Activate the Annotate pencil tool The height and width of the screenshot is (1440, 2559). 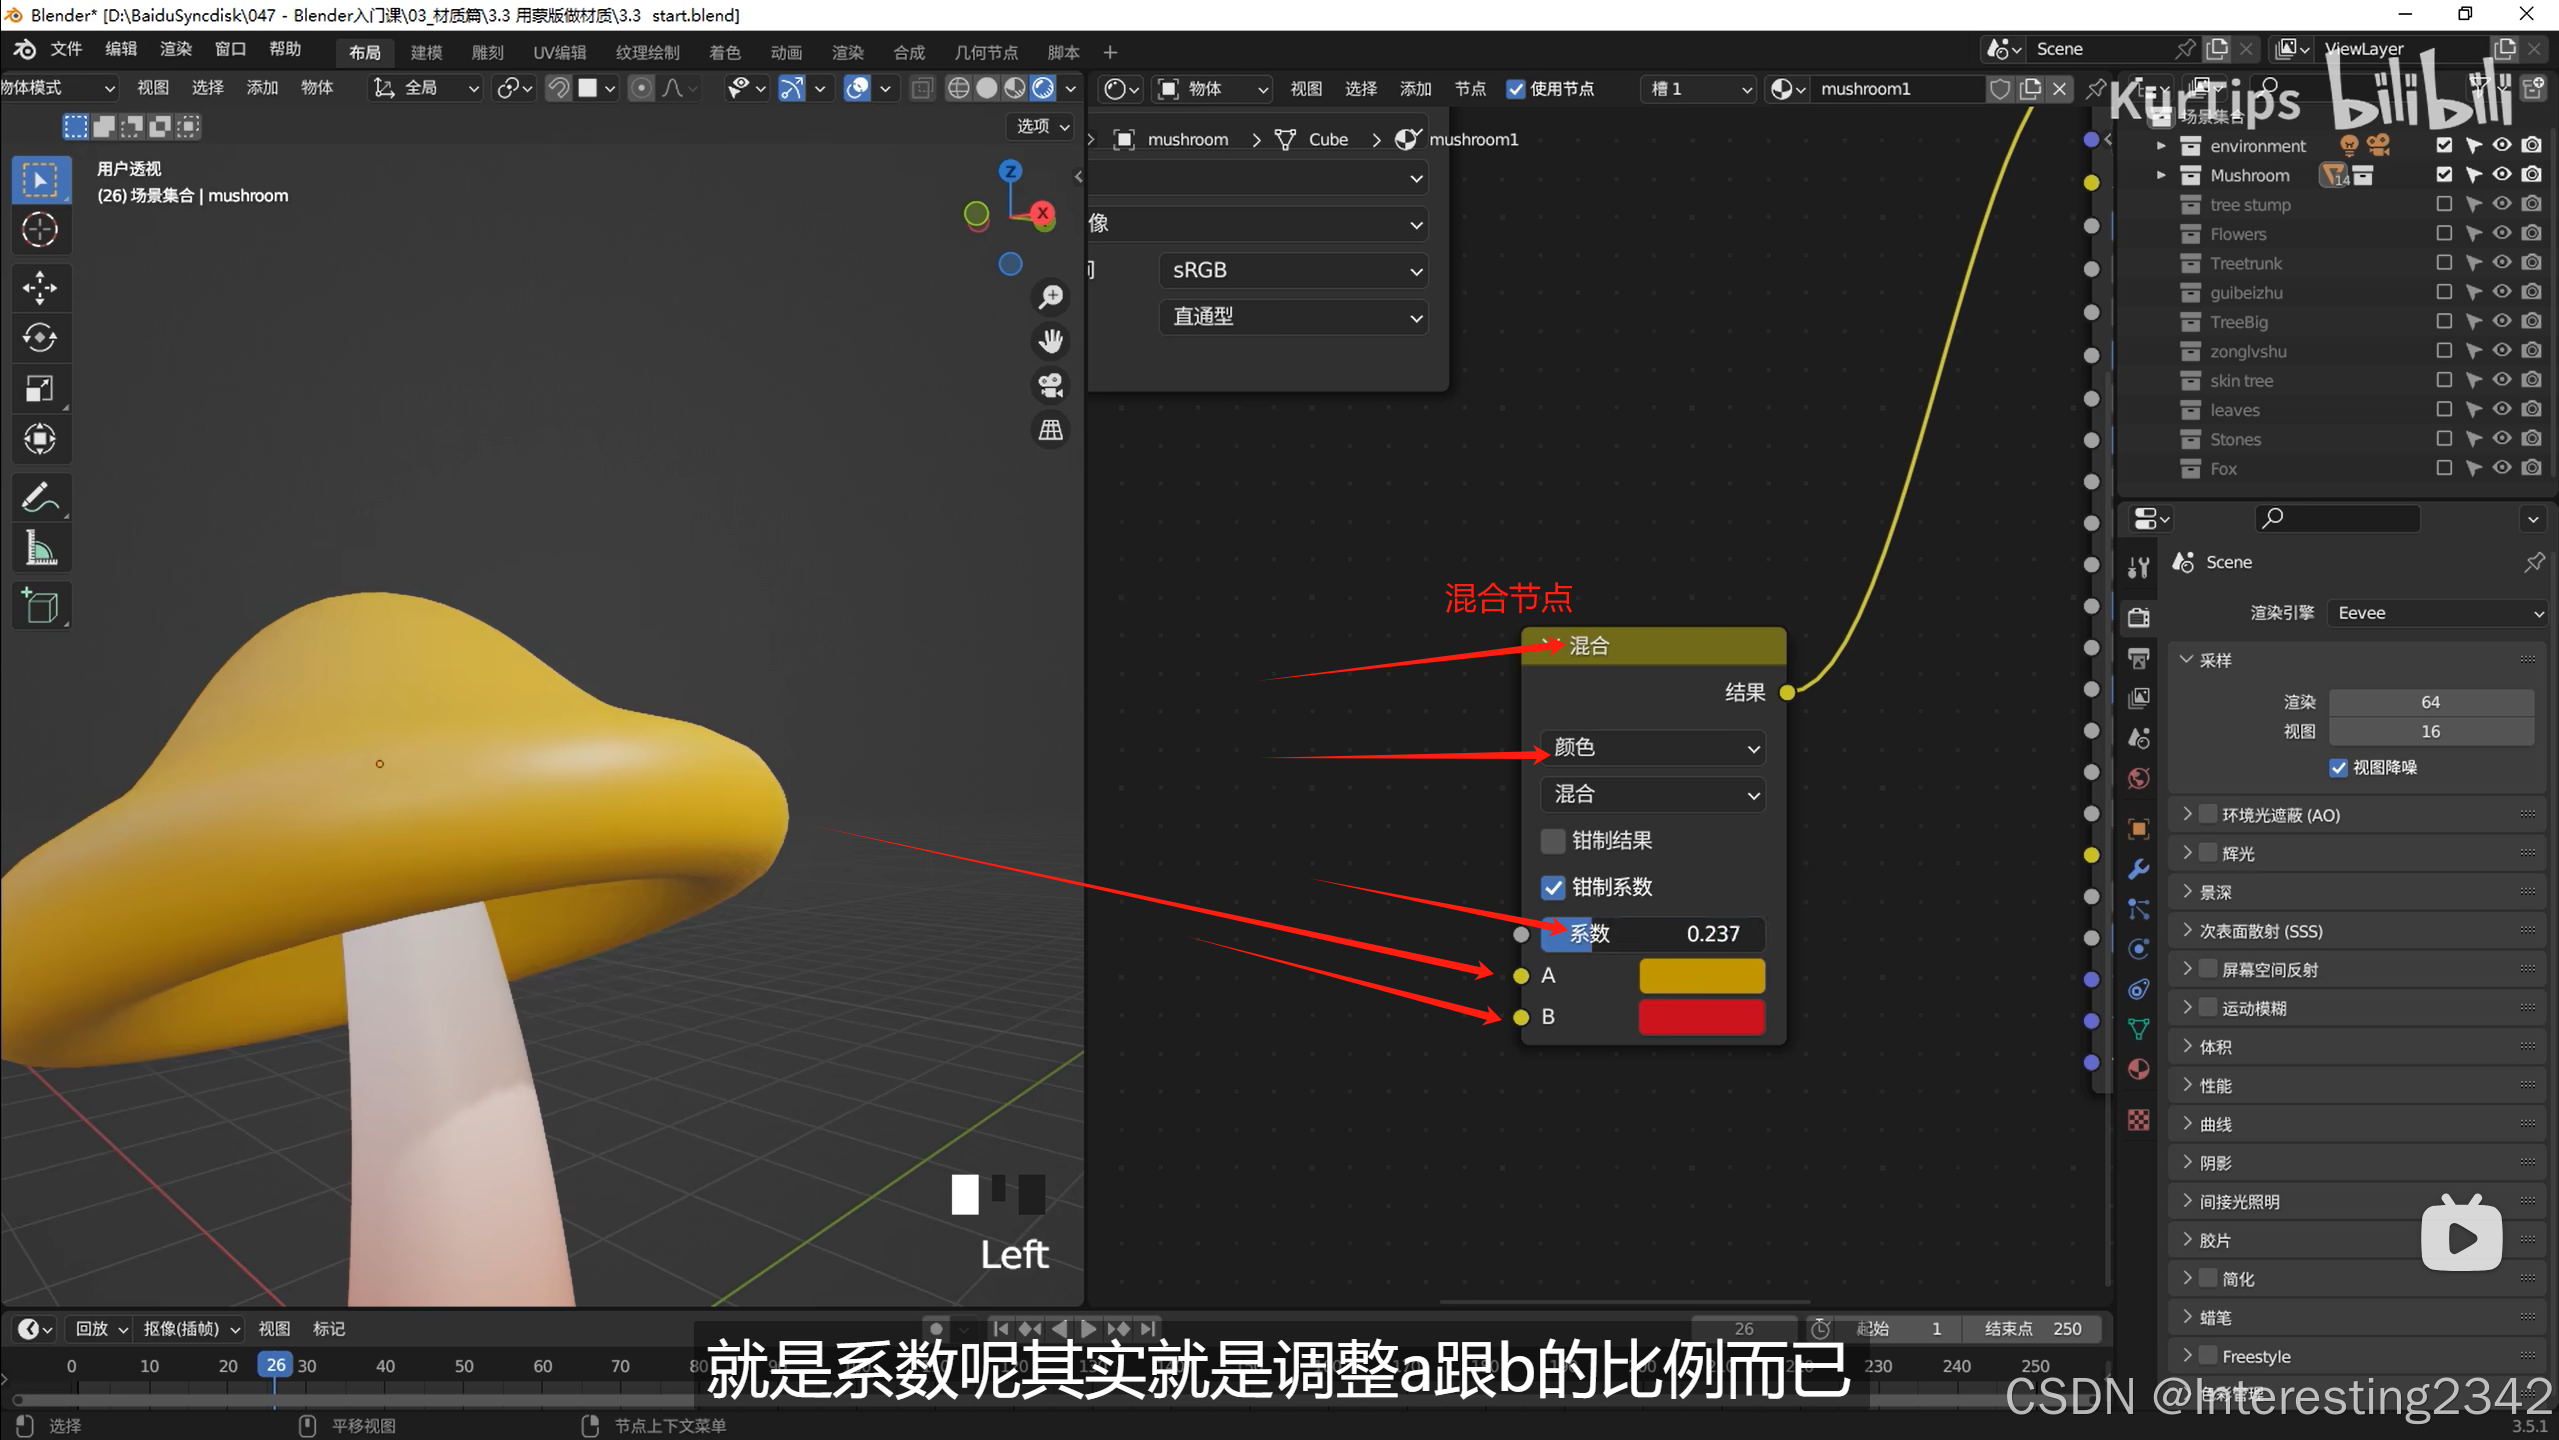tap(40, 497)
